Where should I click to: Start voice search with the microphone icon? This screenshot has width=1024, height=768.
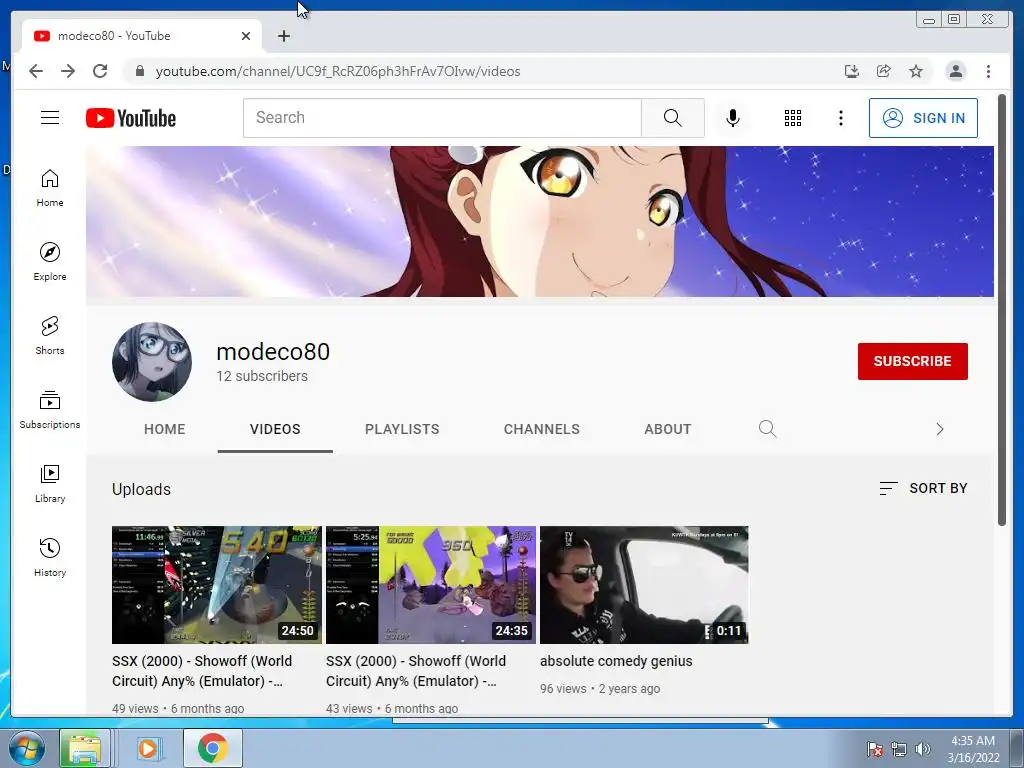point(733,118)
